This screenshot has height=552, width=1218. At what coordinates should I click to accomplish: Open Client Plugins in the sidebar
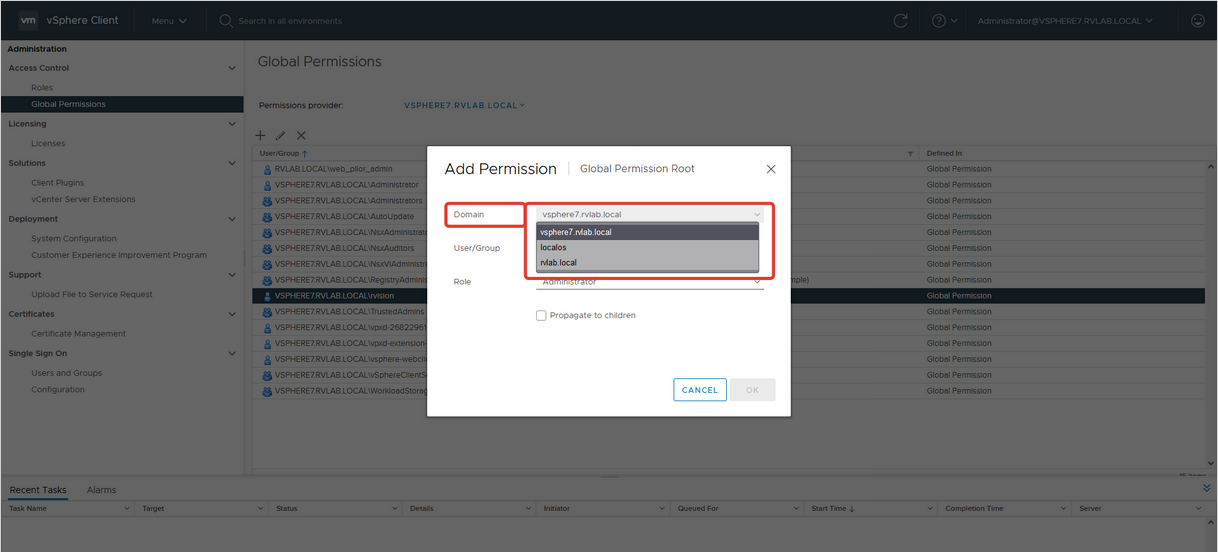point(58,183)
